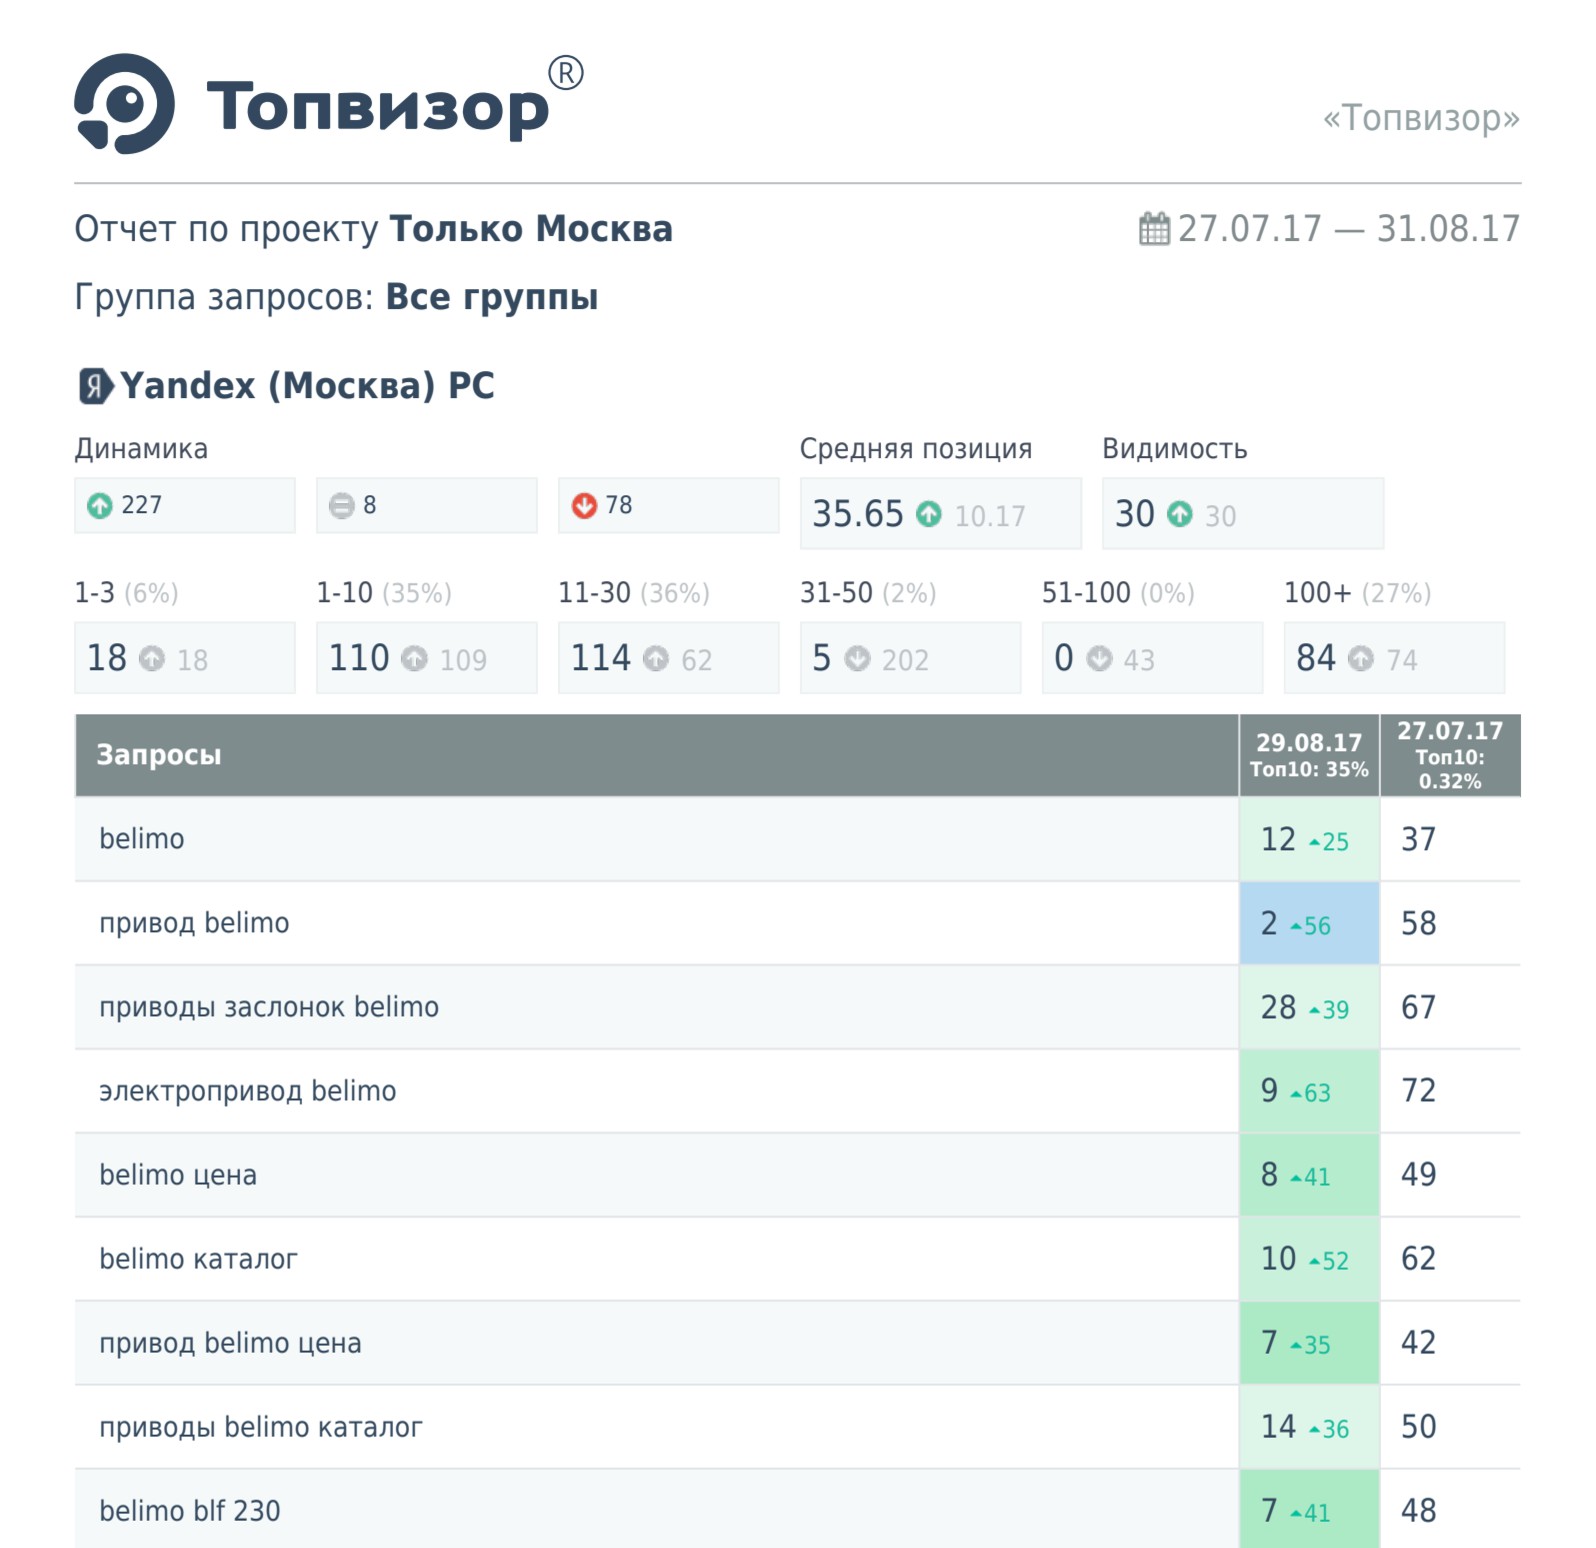Click the position cell 14 ▲36
Screen dimensions: 1596x1548
pos(1309,1427)
